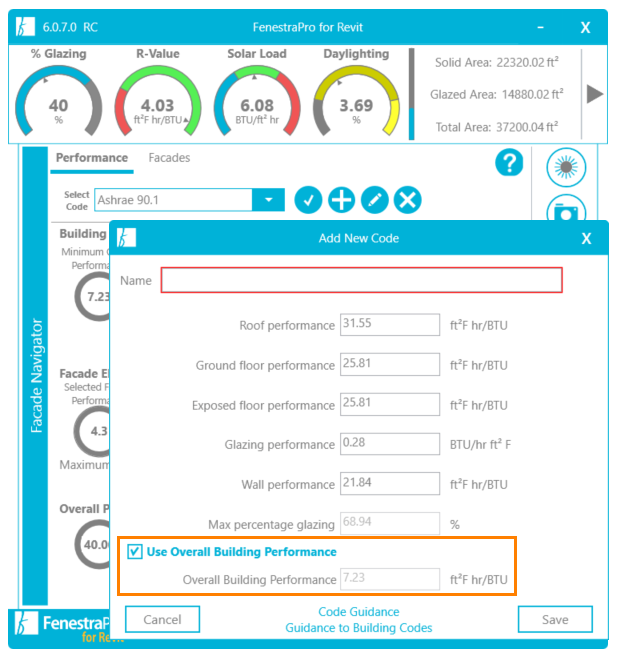Switch to the Facades tab
This screenshot has height=663, width=620.
point(169,158)
